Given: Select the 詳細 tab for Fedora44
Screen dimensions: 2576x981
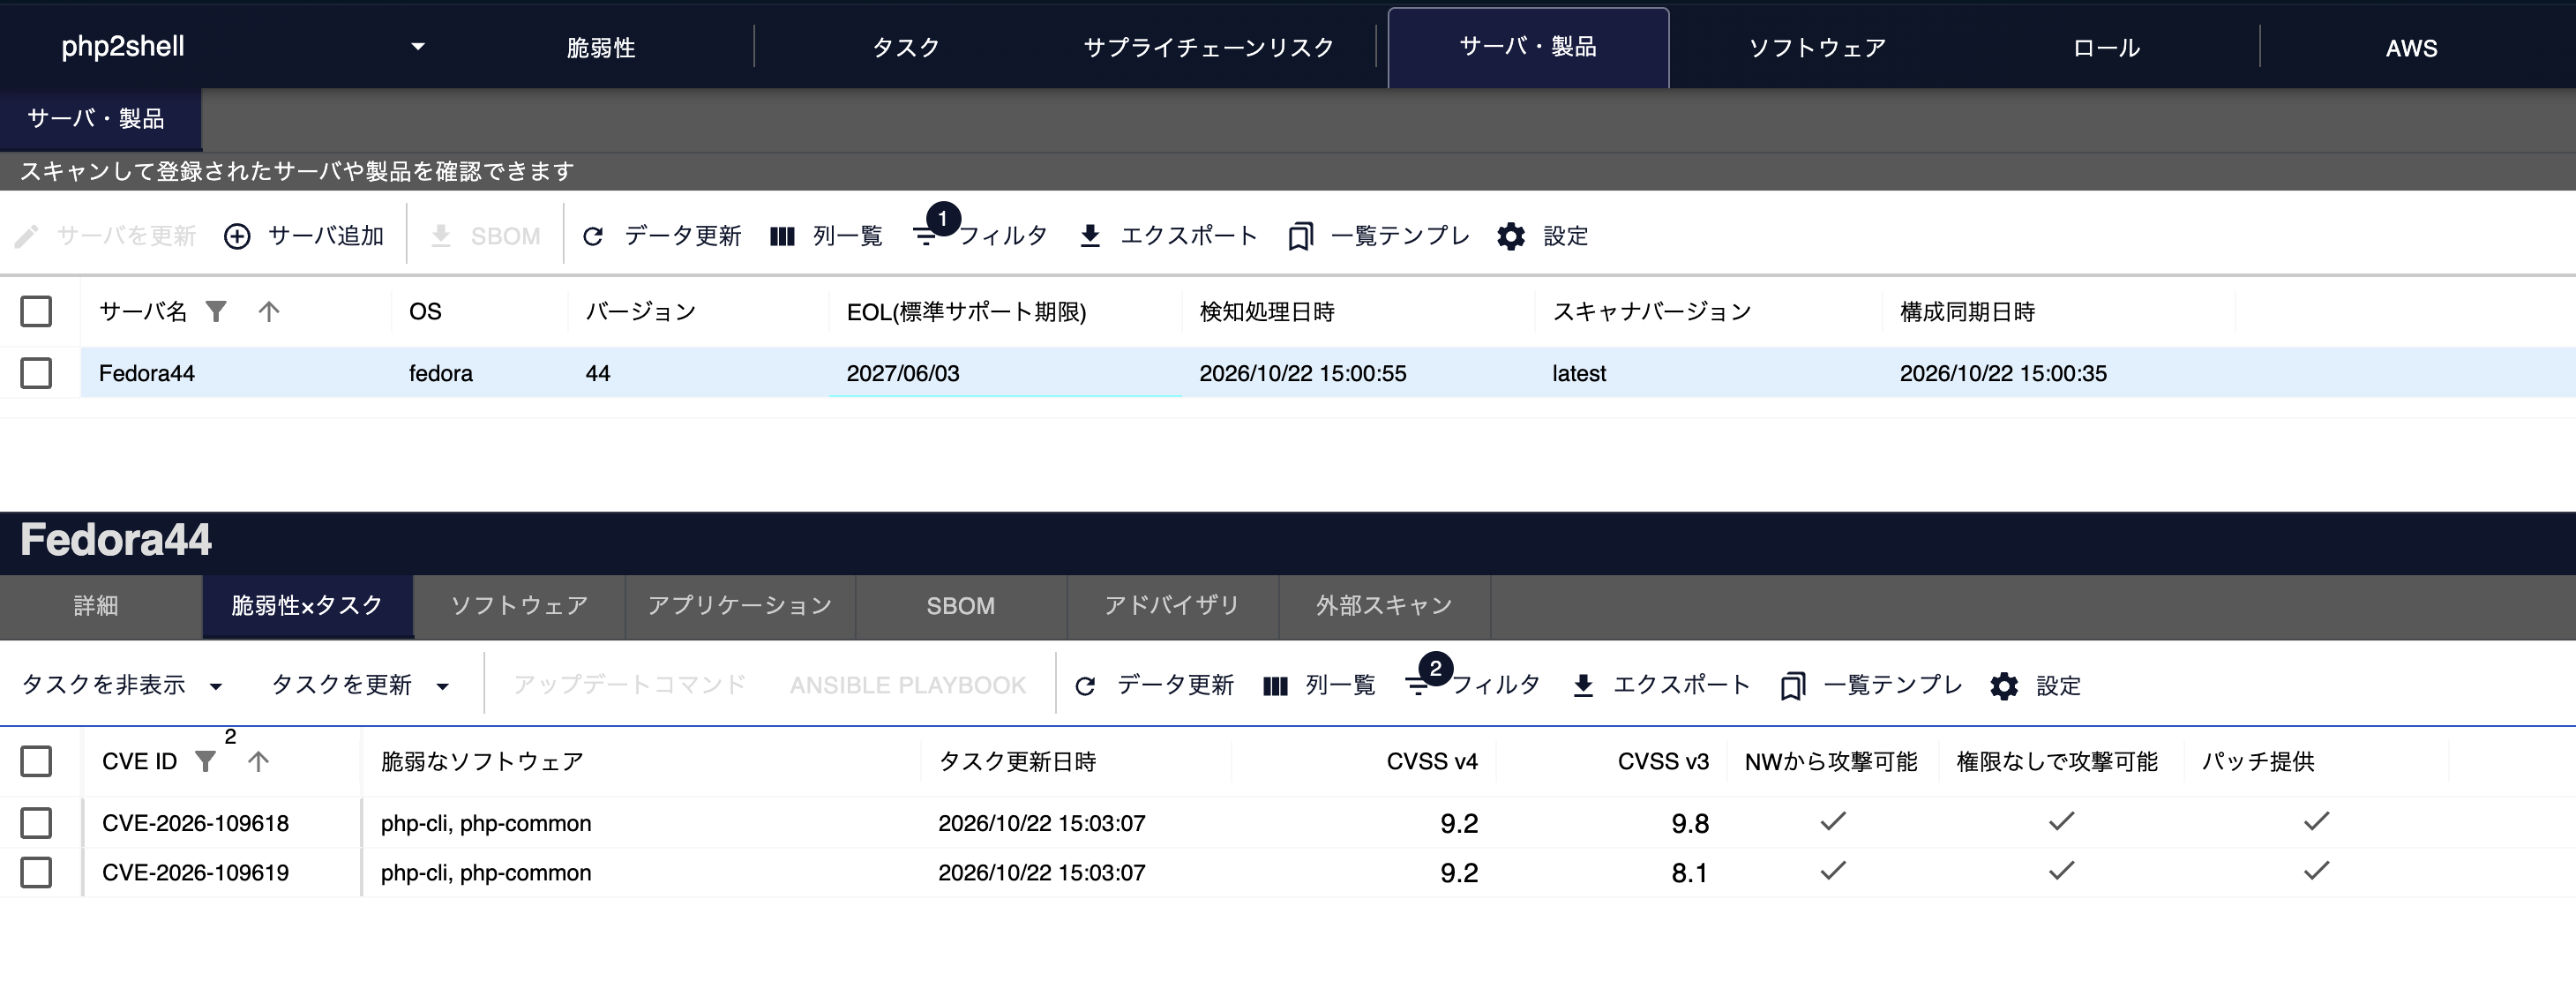Looking at the screenshot, I should [101, 606].
